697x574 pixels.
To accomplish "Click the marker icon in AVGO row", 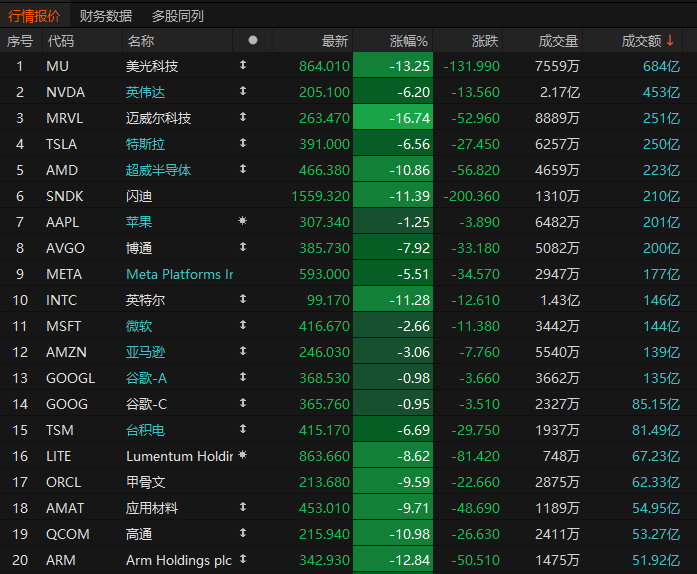I will coord(243,247).
